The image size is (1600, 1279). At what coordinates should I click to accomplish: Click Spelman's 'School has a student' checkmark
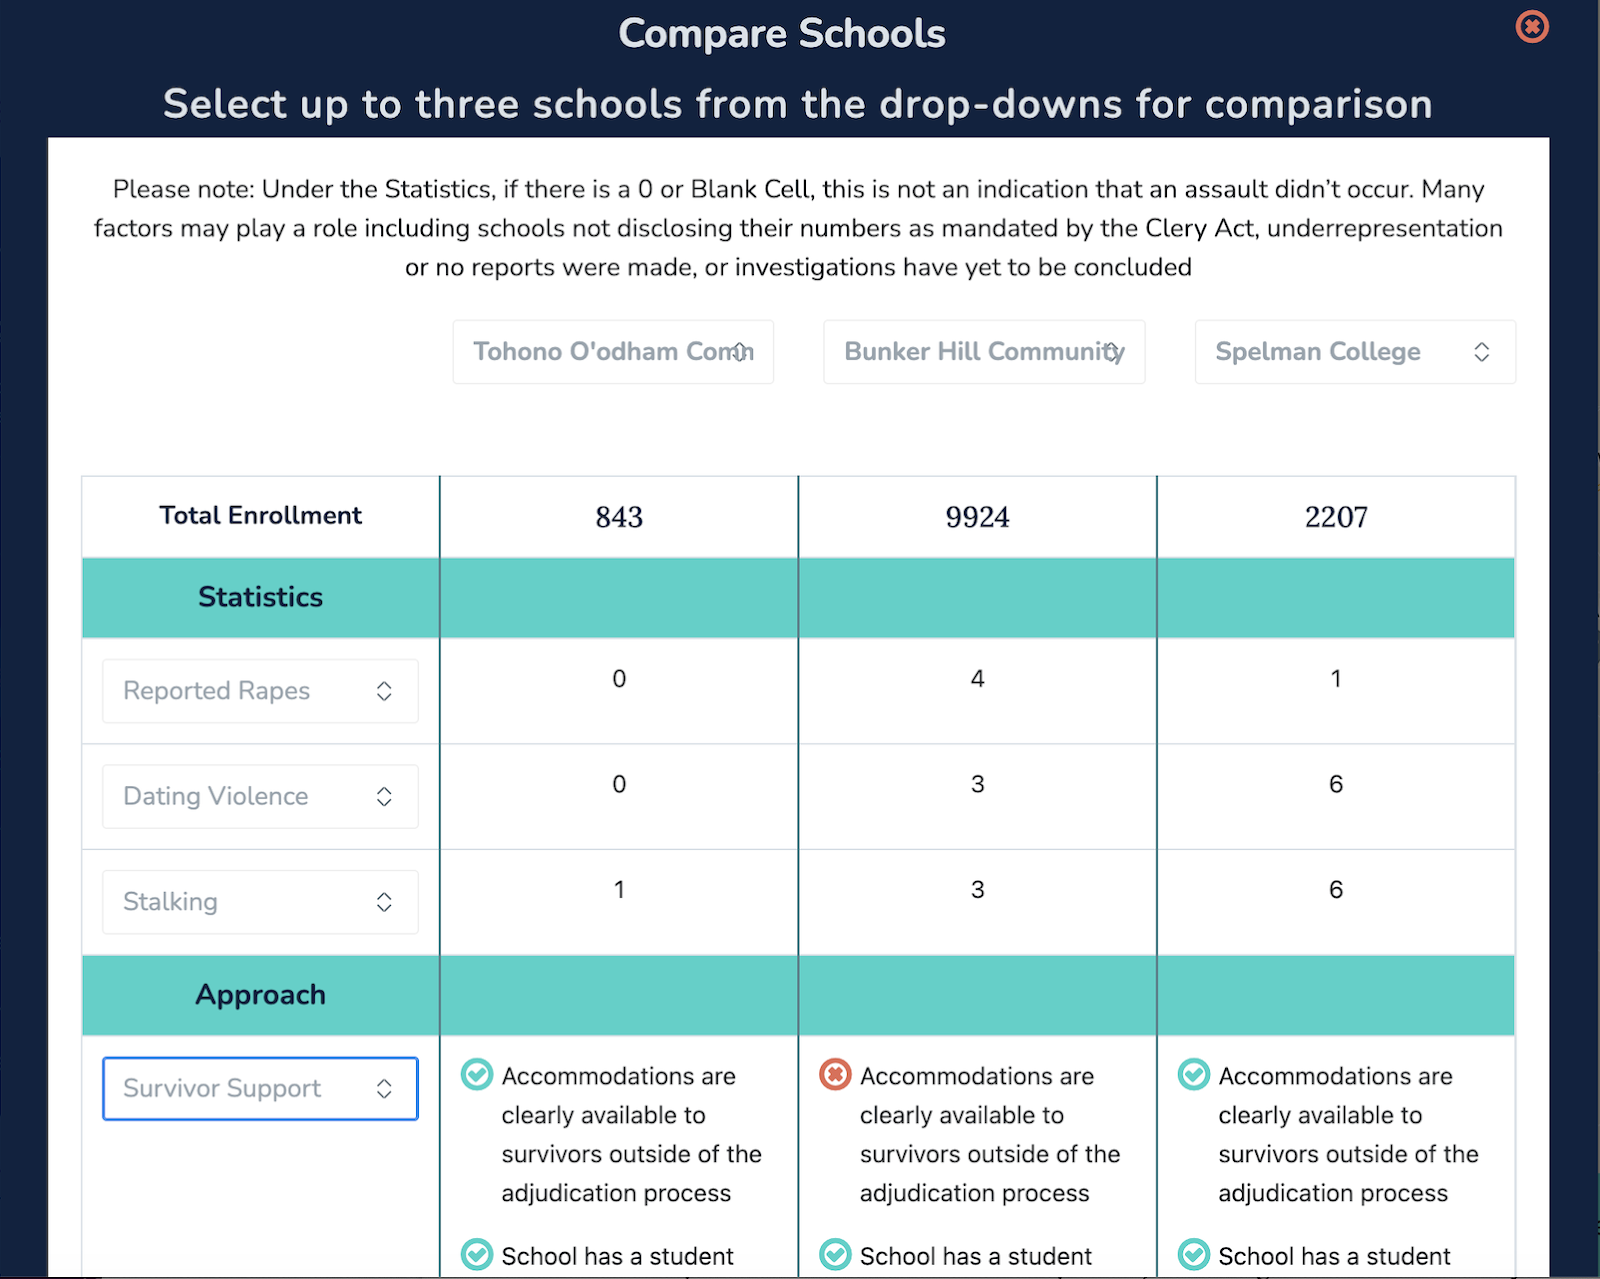(x=1193, y=1254)
